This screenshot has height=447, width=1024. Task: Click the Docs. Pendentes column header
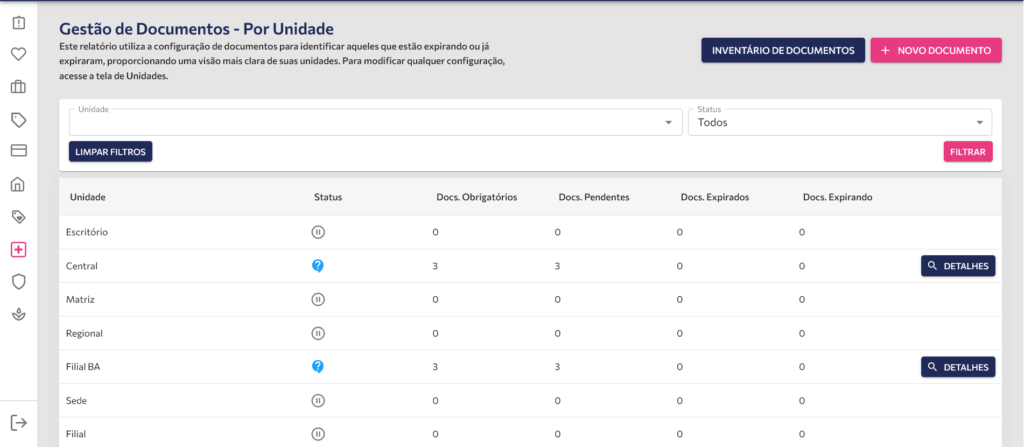(593, 197)
